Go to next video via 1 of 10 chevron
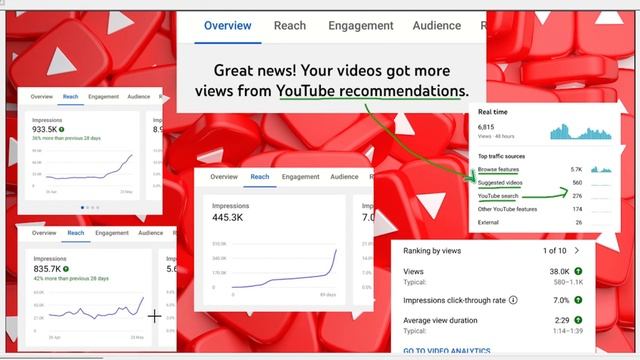The image size is (640, 360). click(x=577, y=251)
